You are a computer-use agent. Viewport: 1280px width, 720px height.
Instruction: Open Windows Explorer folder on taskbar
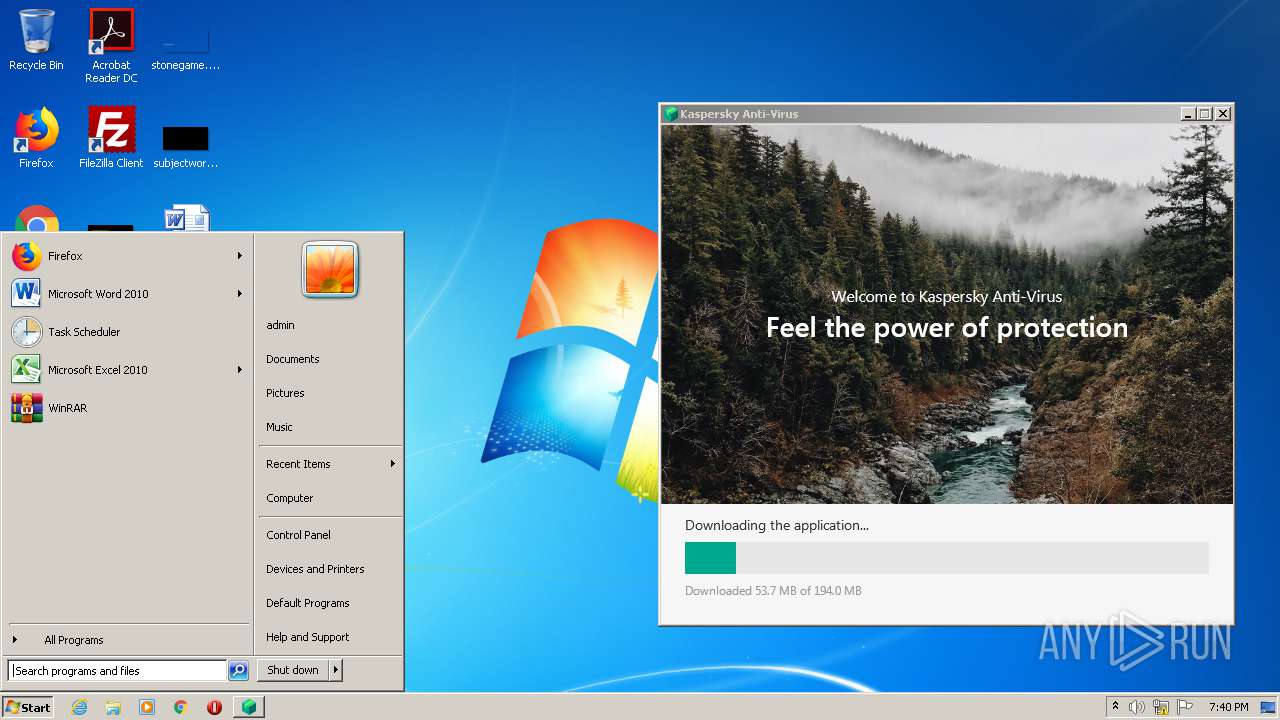click(113, 707)
